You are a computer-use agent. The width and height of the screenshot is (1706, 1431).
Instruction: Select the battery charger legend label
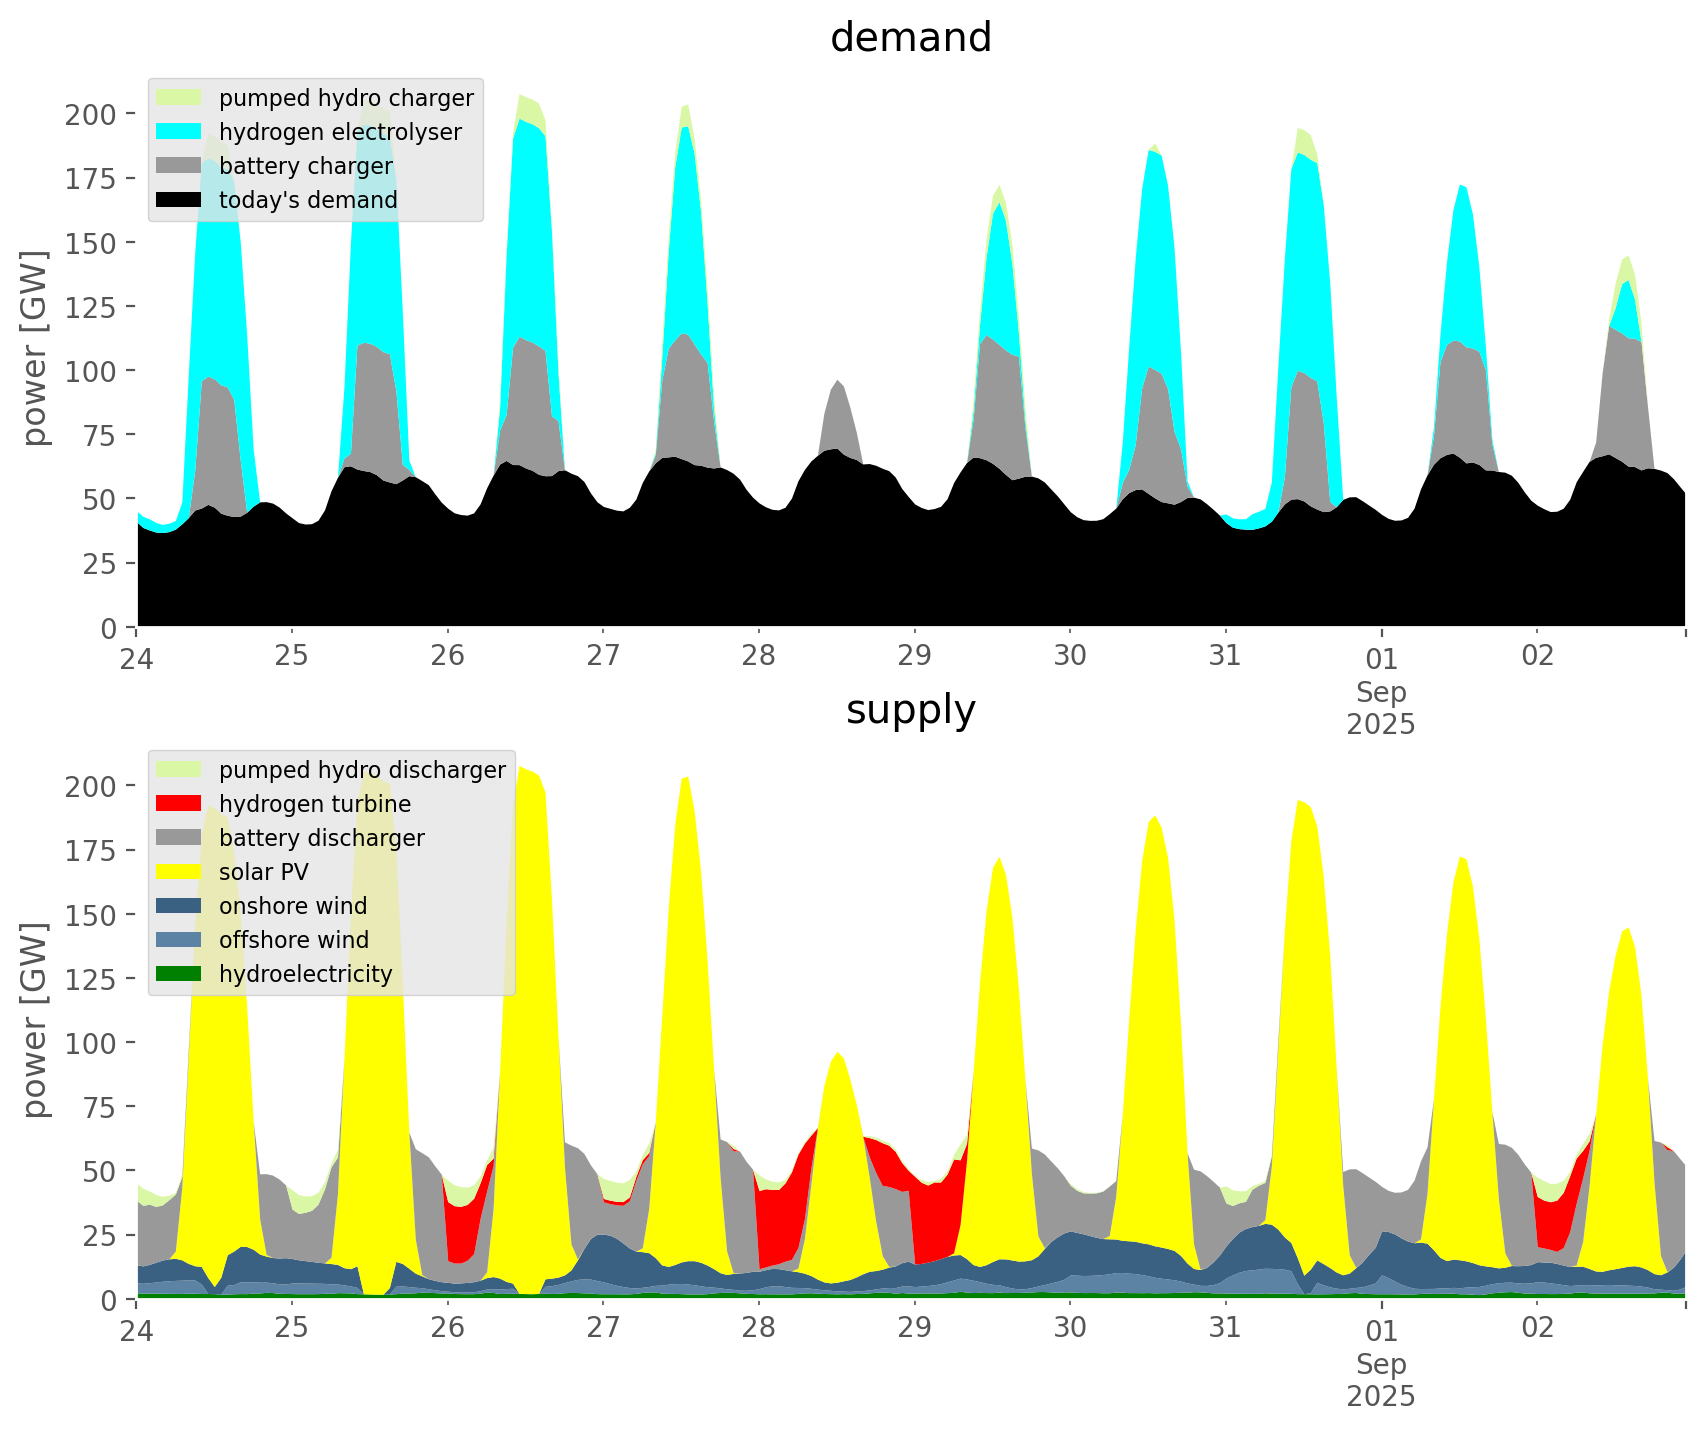[305, 166]
